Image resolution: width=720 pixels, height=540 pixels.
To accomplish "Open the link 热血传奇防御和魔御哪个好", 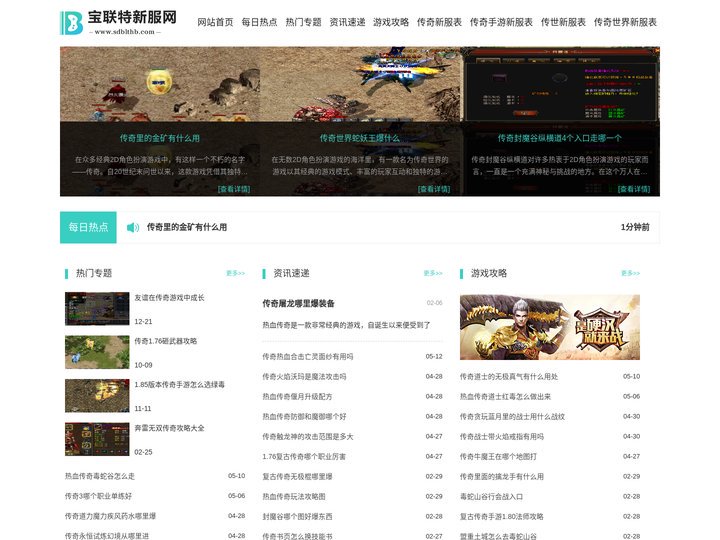I will tap(304, 416).
